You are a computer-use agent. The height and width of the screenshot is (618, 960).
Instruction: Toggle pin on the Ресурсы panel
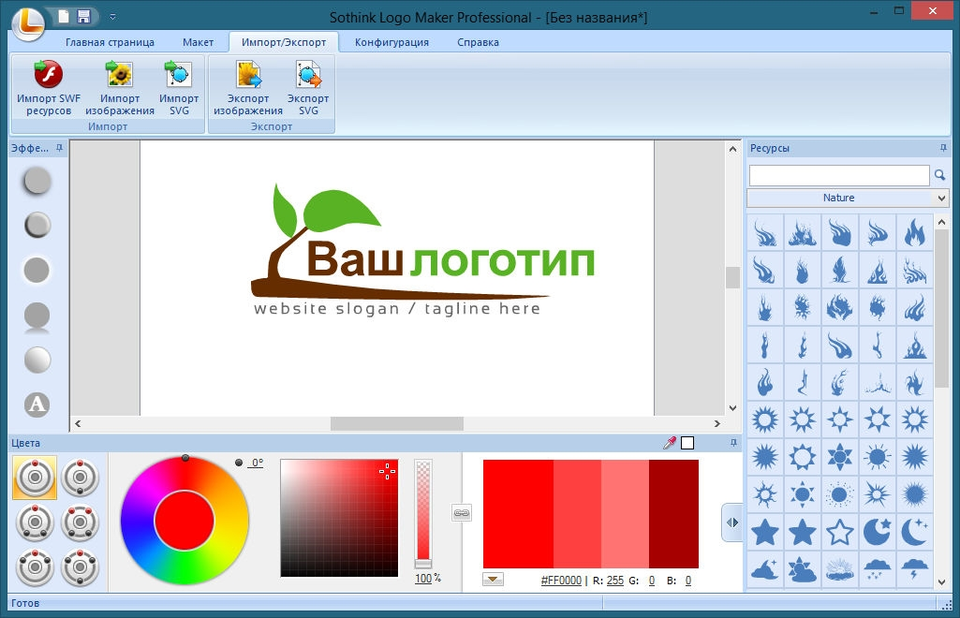(943, 148)
